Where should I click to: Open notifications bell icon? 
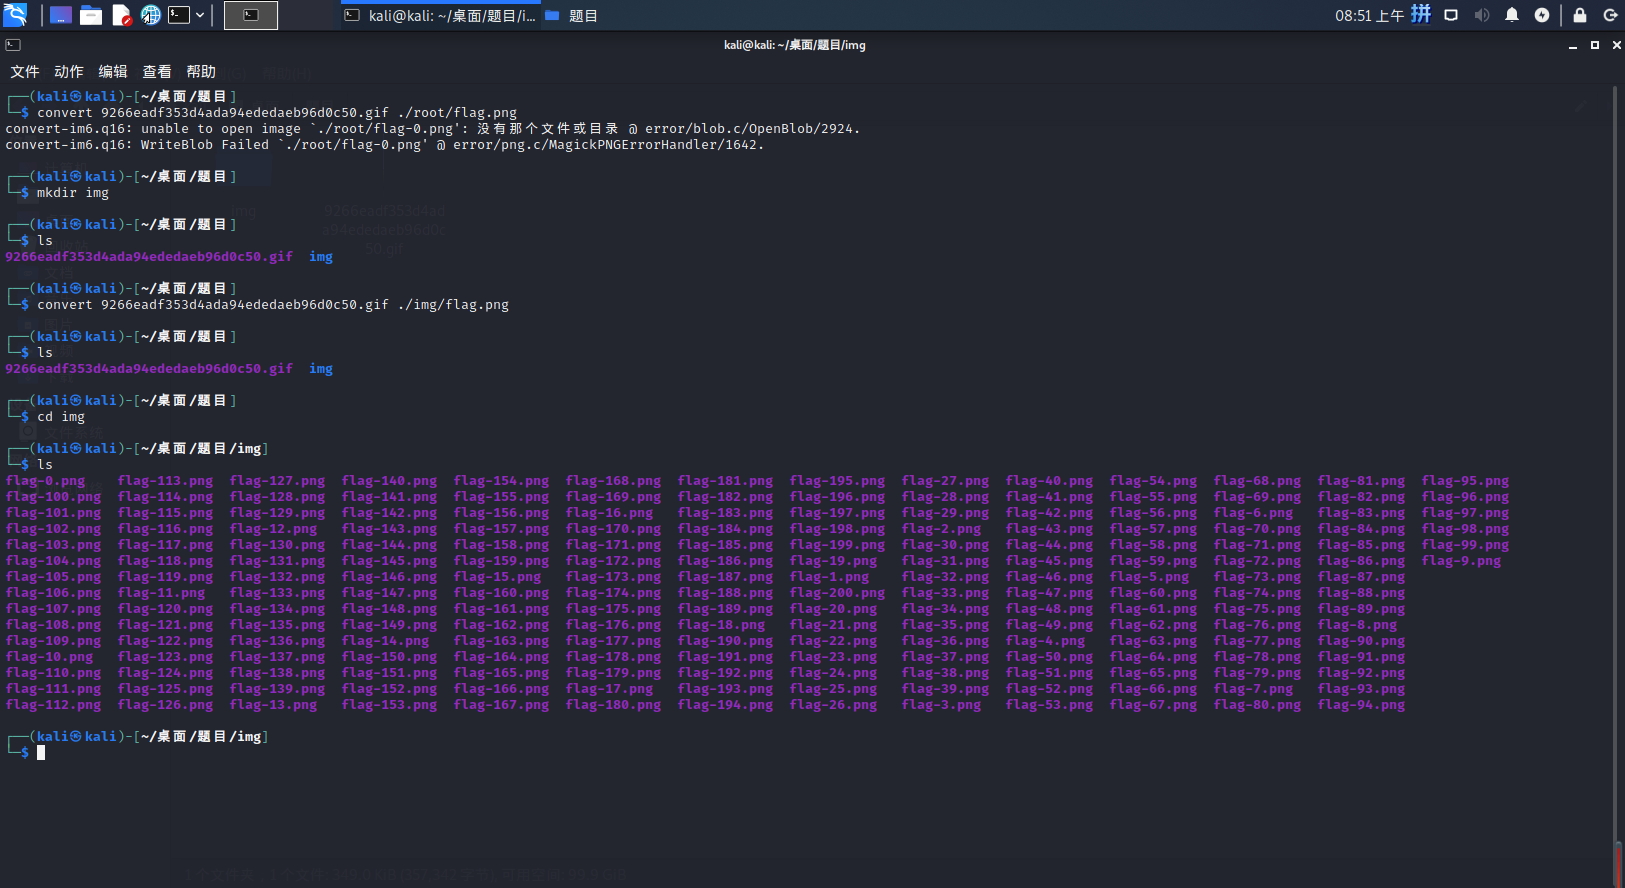(x=1512, y=15)
